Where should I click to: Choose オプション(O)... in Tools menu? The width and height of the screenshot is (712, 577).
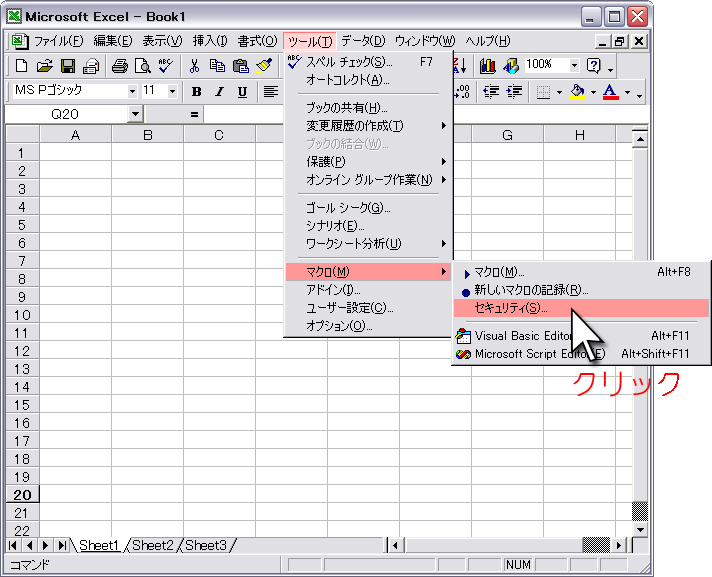click(368, 326)
